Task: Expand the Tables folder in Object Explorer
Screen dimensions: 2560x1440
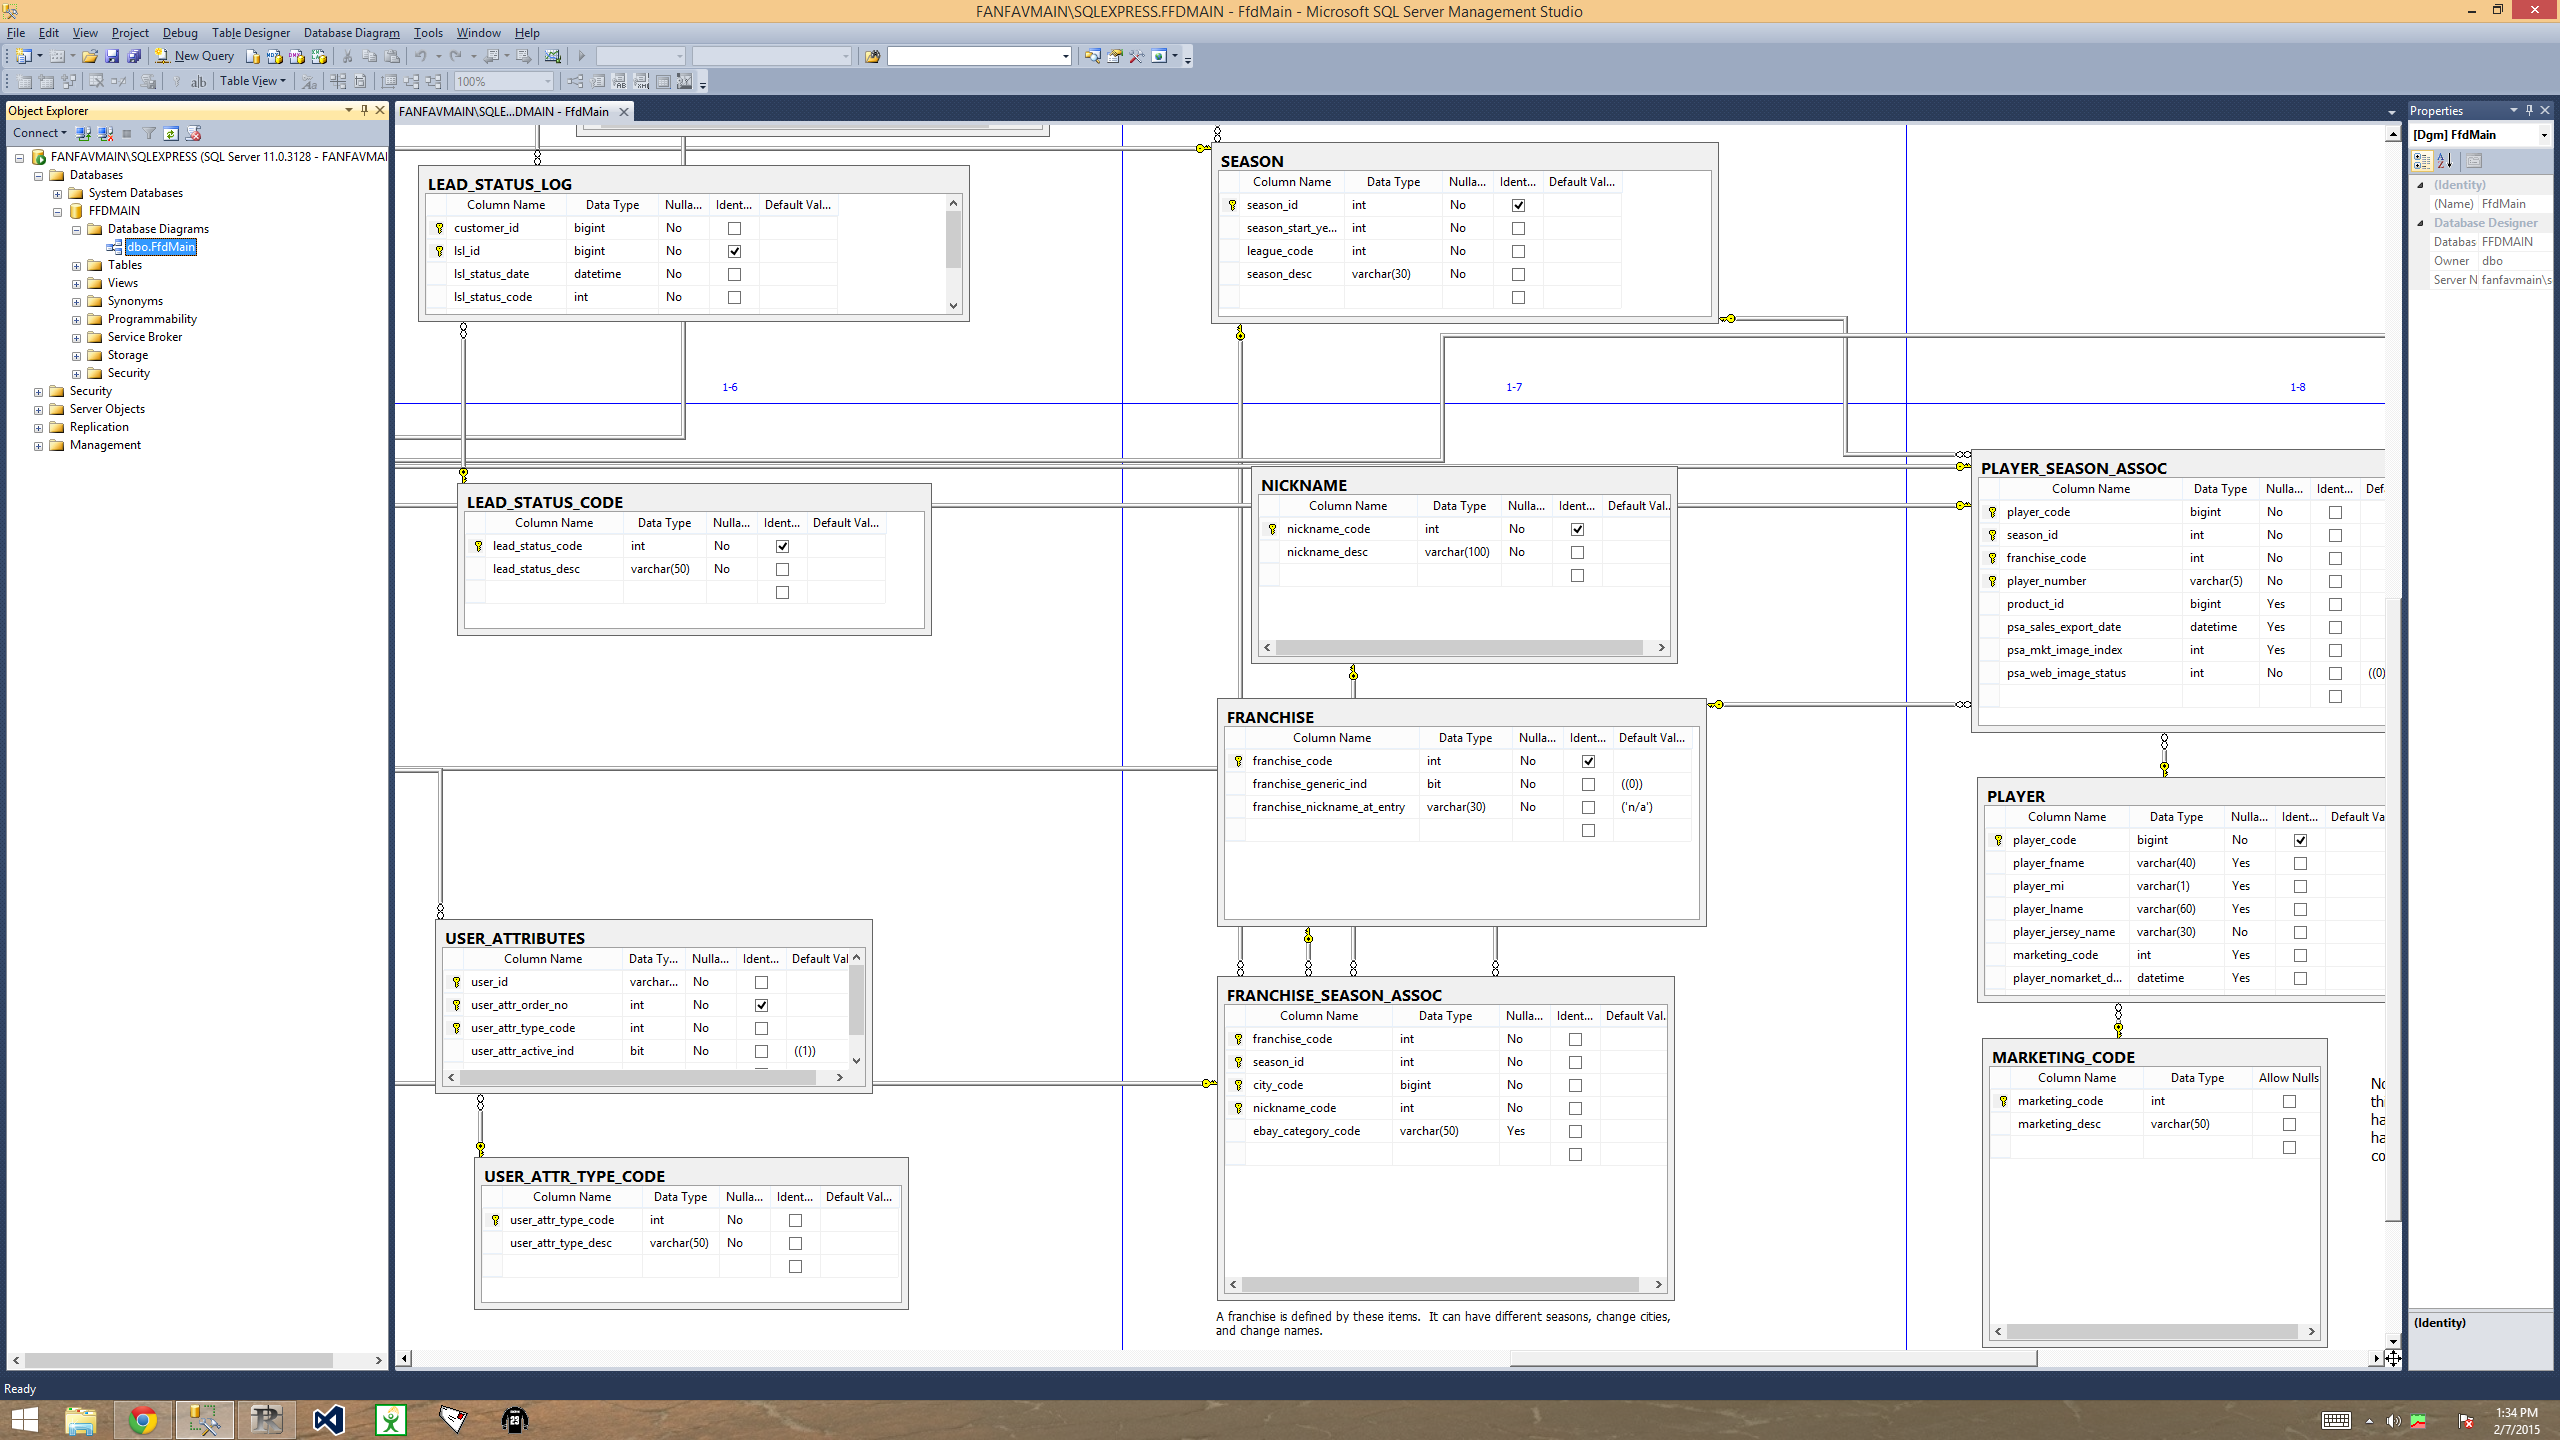Action: 76,265
